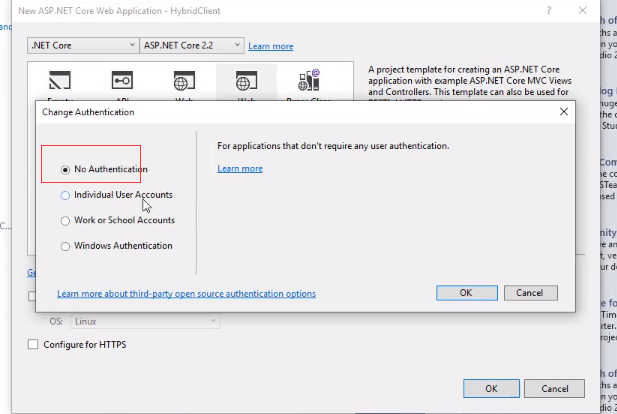Click Cancel in New ASP.NET Core Web Application window

(x=554, y=388)
